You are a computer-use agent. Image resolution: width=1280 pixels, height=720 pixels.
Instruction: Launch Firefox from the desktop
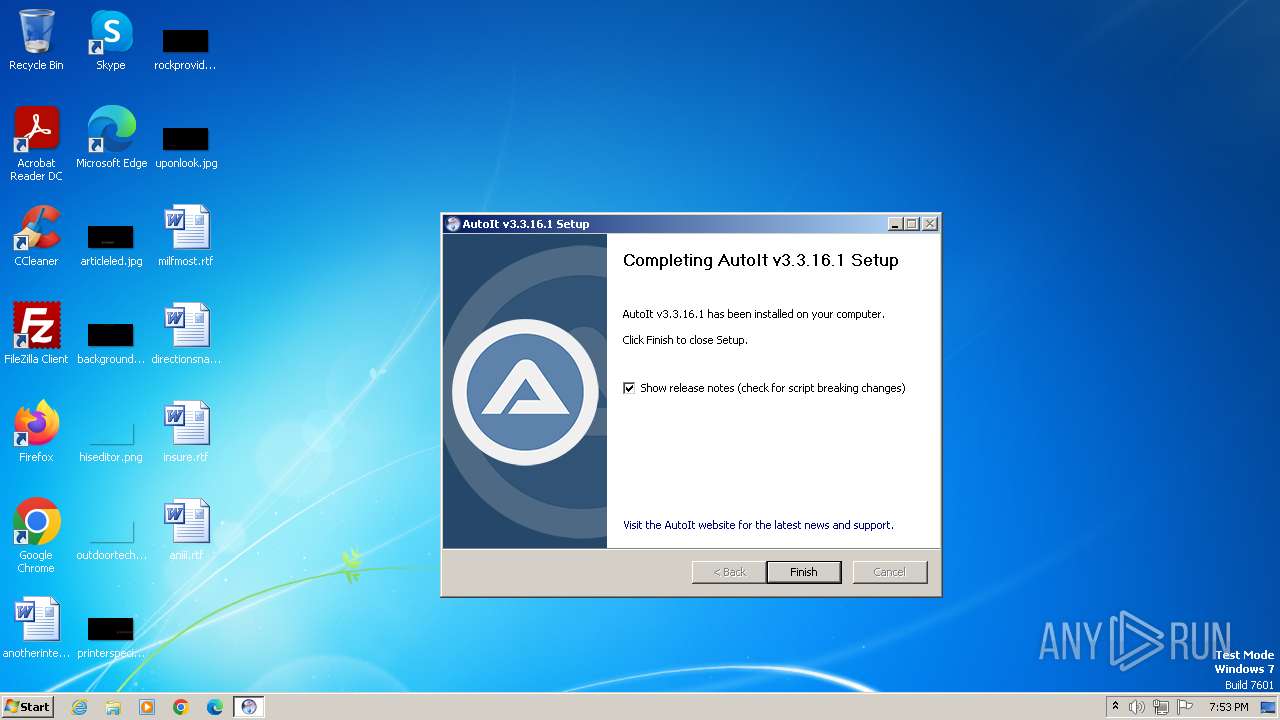(36, 432)
